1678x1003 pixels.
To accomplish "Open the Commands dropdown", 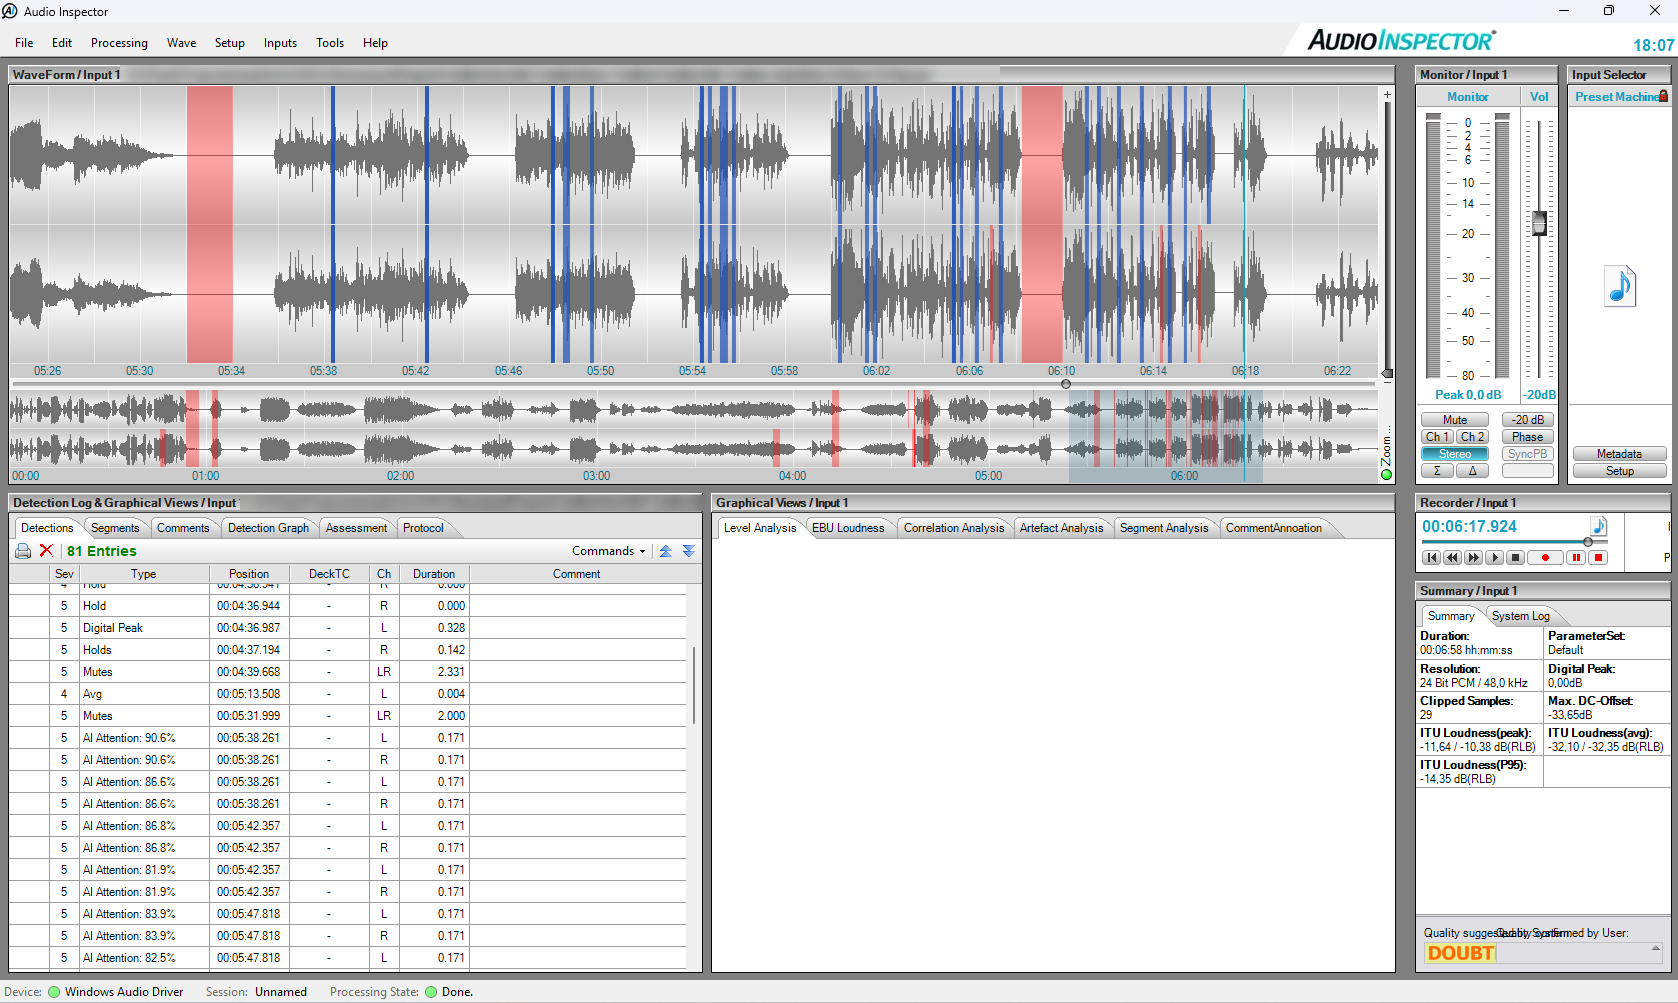I will click(609, 551).
